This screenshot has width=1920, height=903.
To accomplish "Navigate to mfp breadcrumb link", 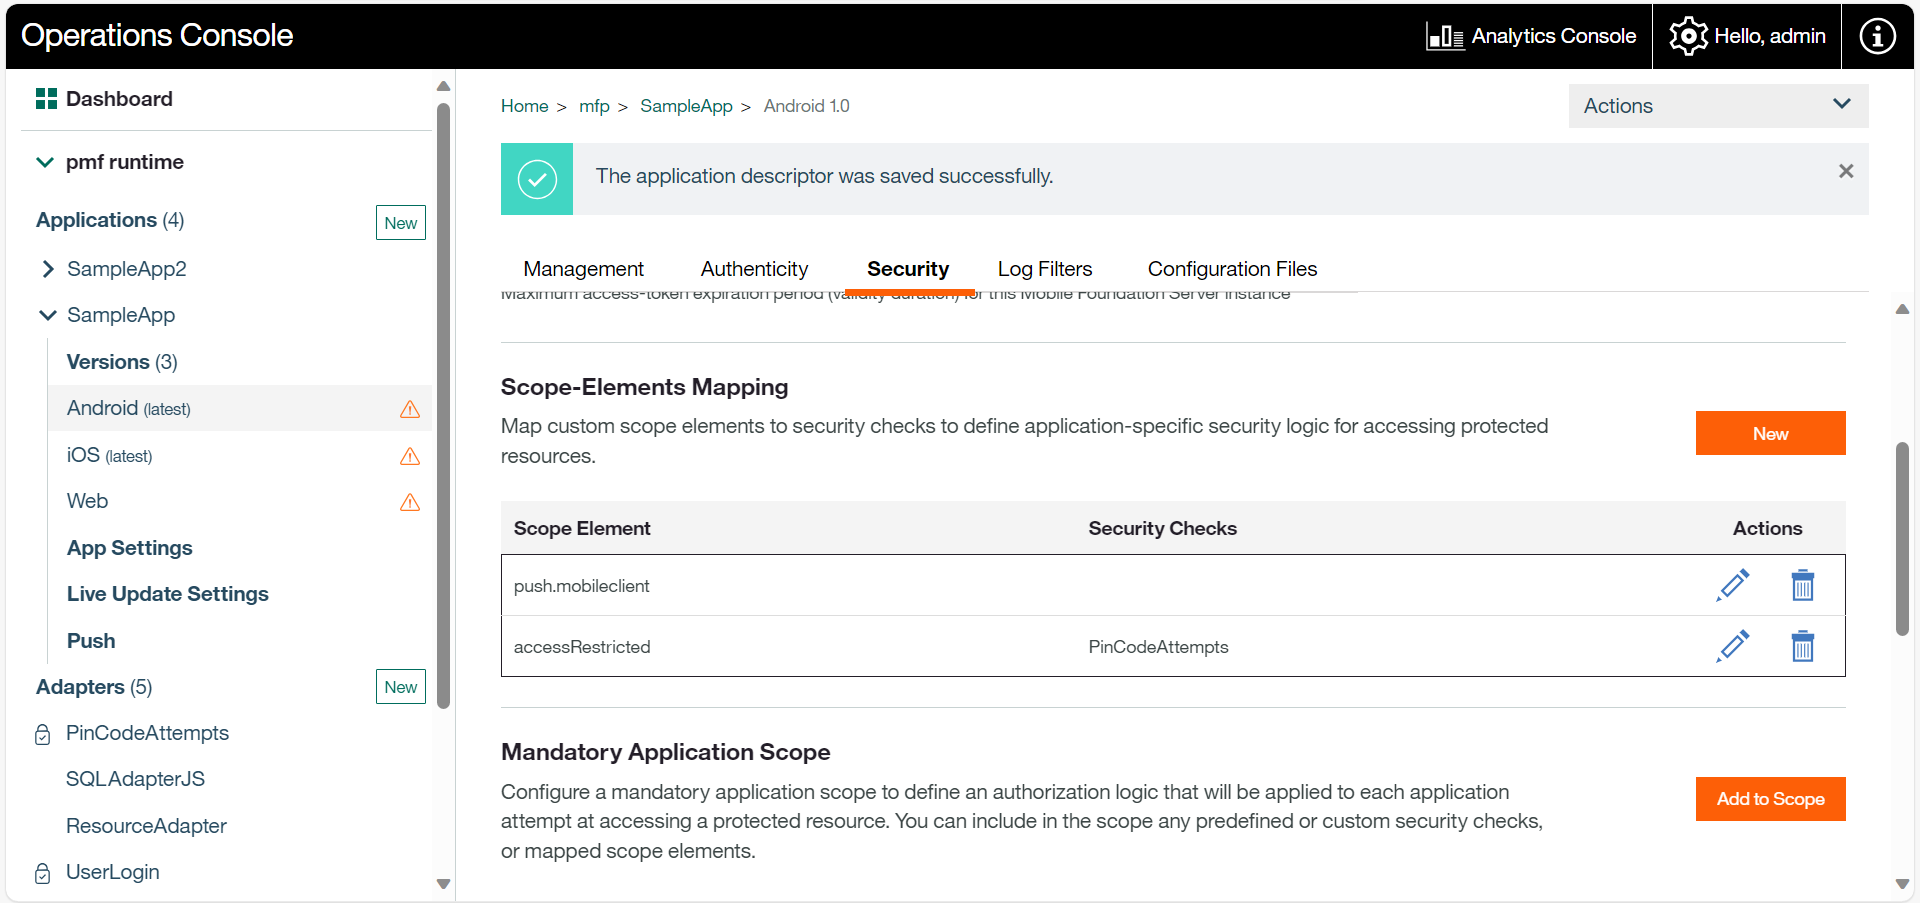I will [594, 106].
